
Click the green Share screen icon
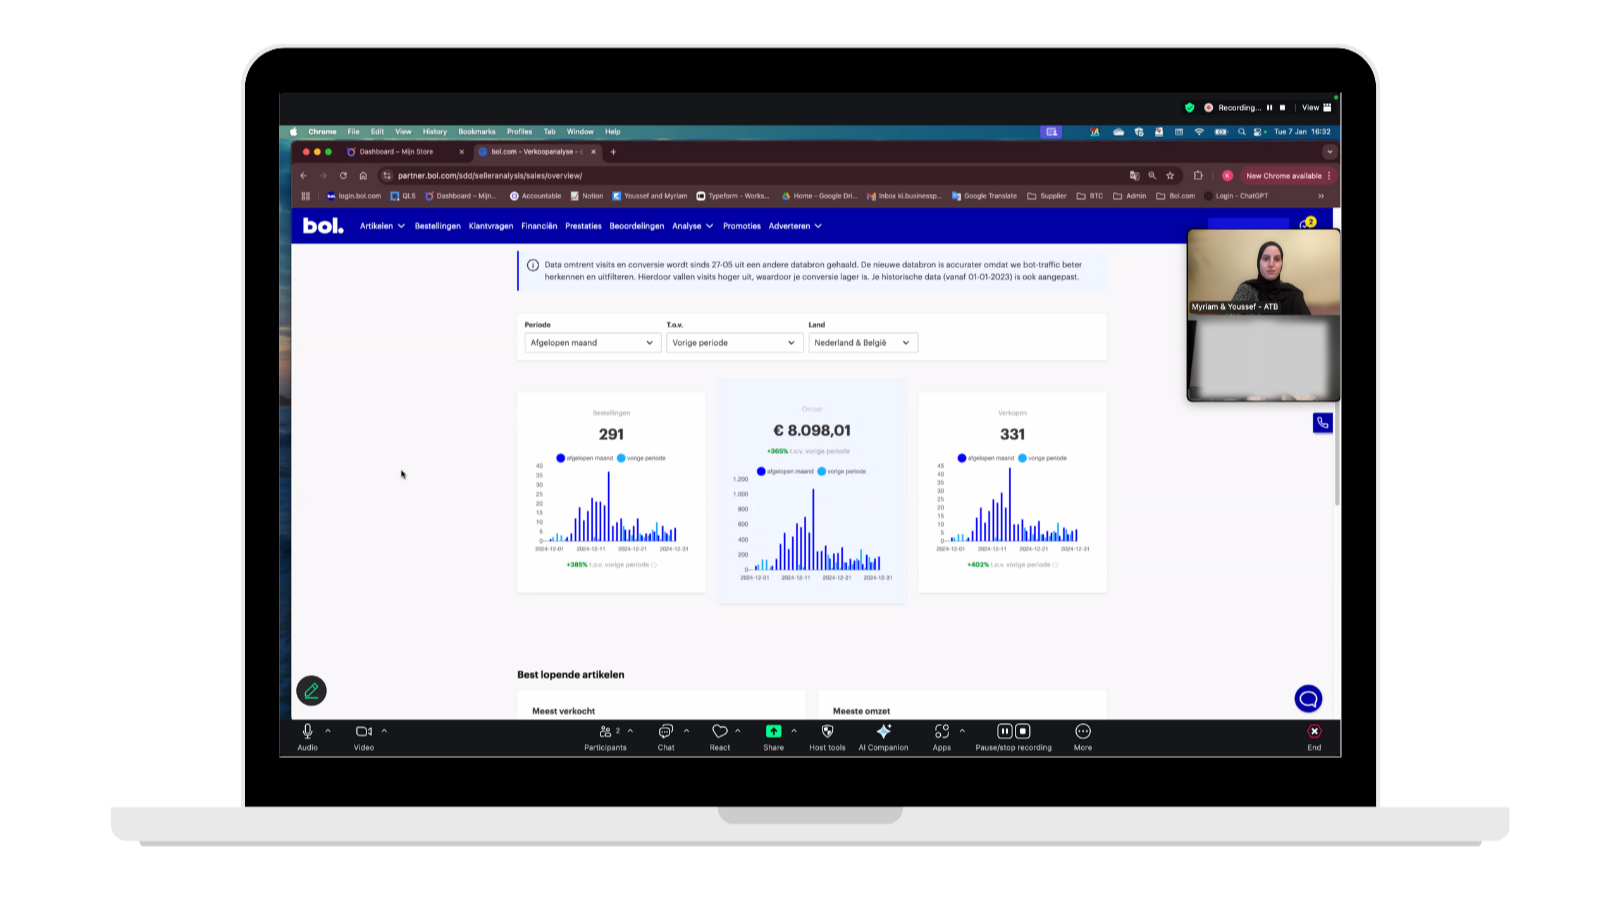(x=773, y=732)
